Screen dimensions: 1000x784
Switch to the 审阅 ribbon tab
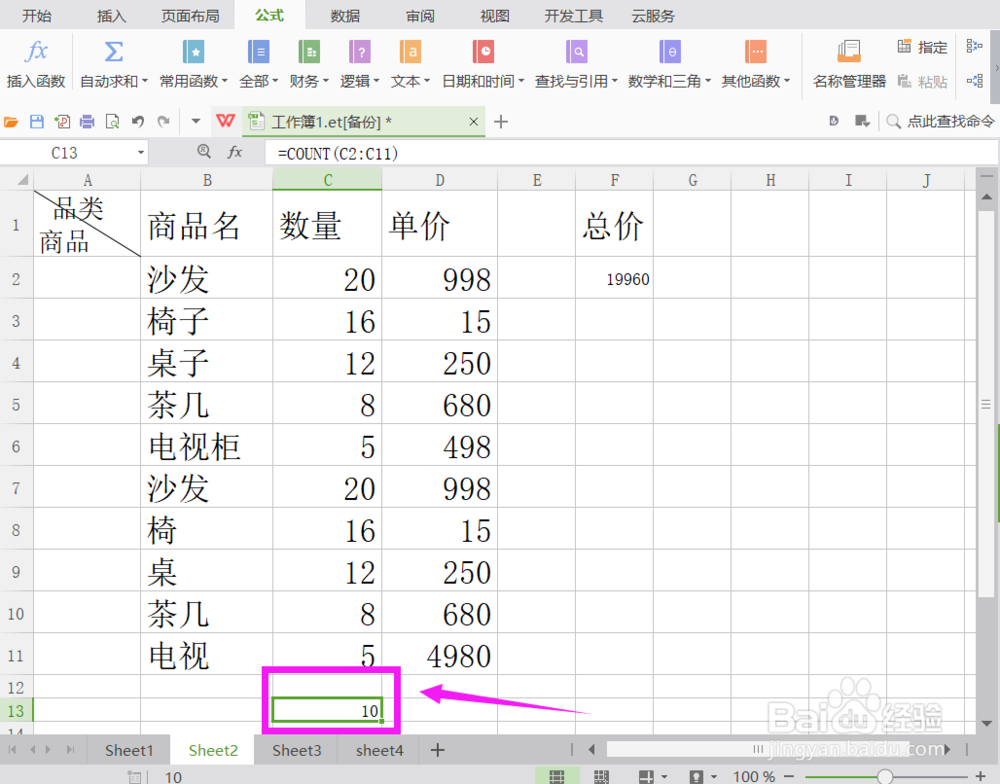(420, 15)
